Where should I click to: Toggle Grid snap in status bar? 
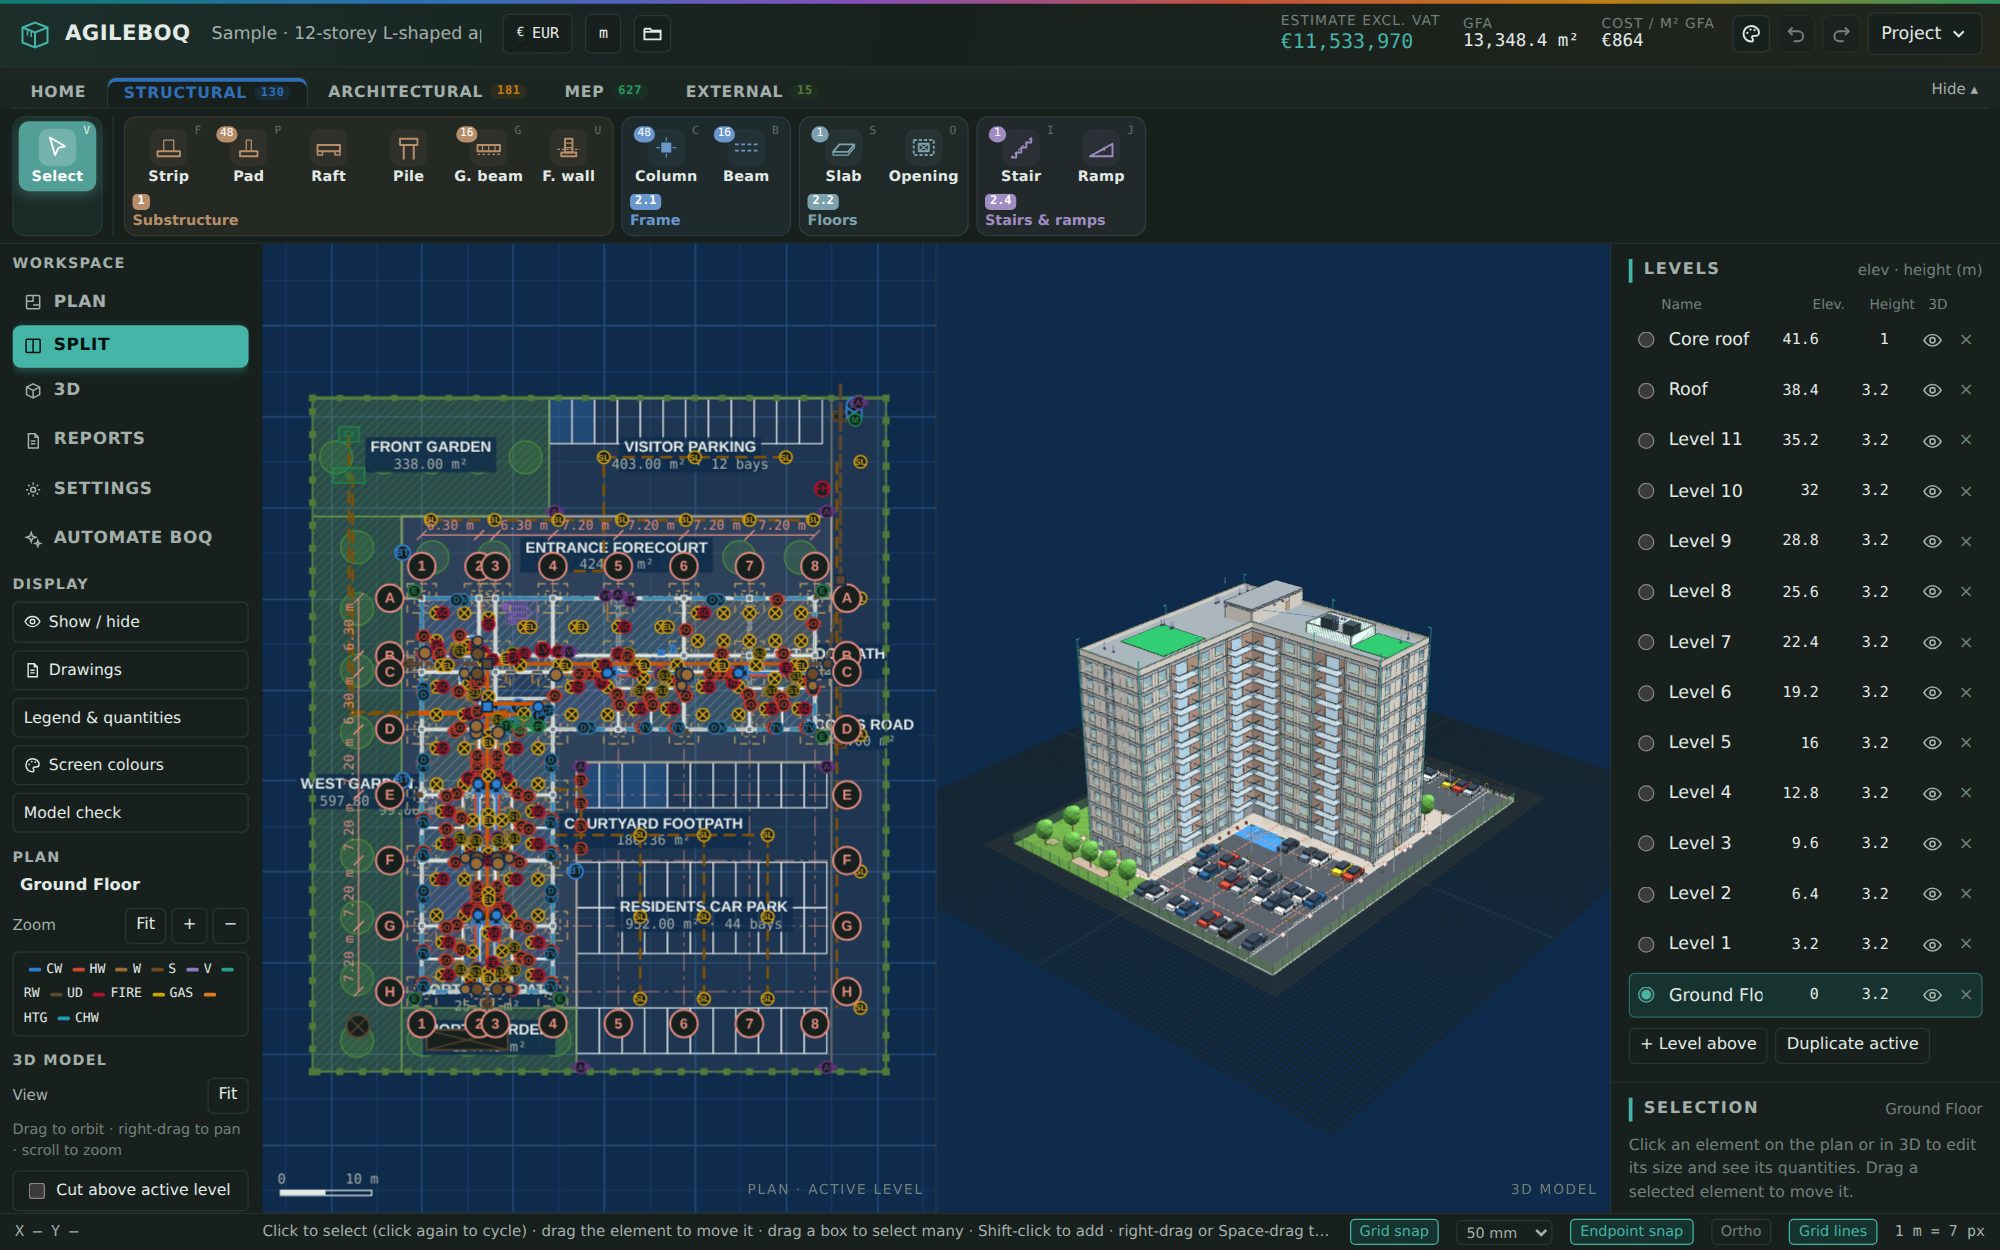point(1394,1231)
